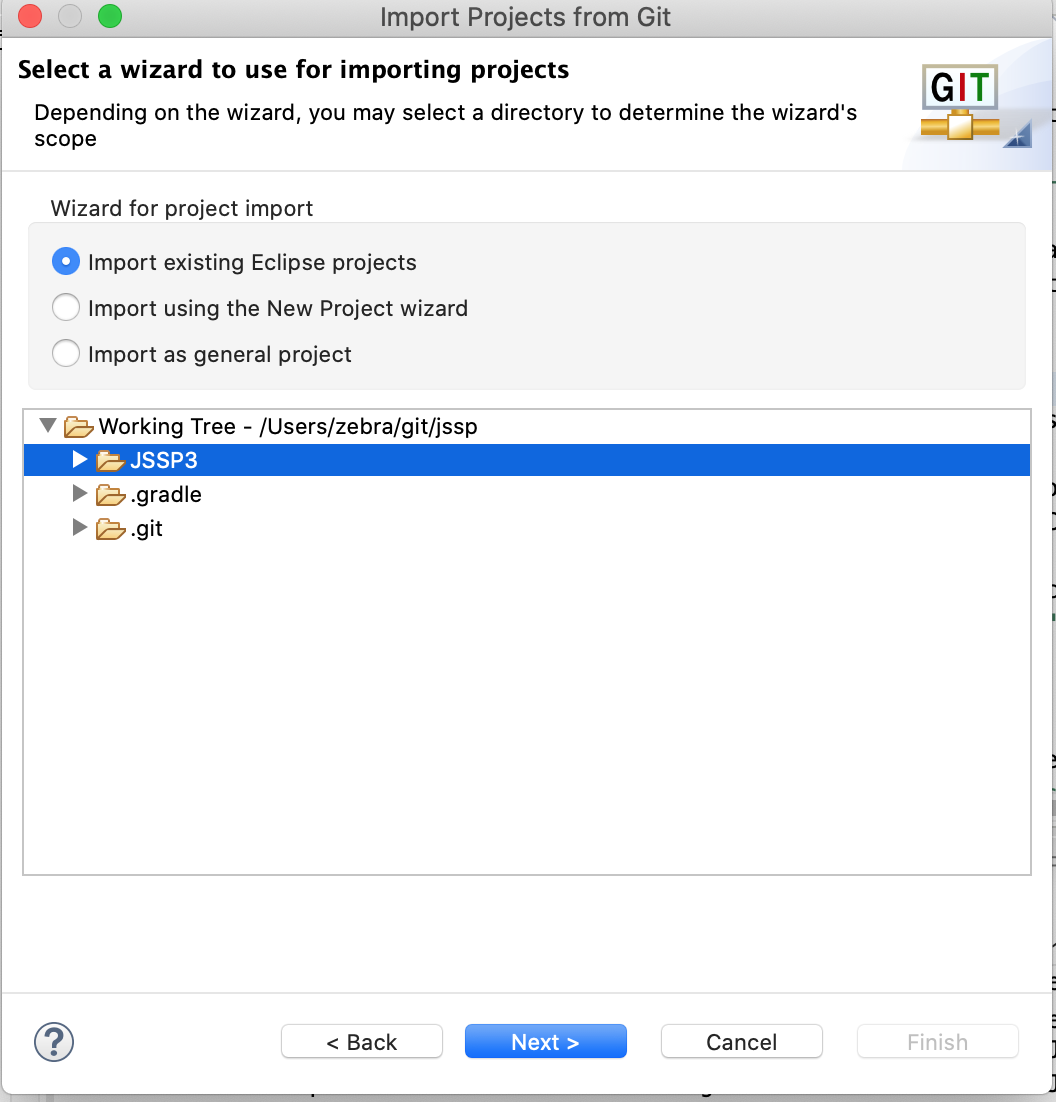Screen dimensions: 1056x1102
Task: Expand the JSSP3 folder node
Action: coord(79,460)
